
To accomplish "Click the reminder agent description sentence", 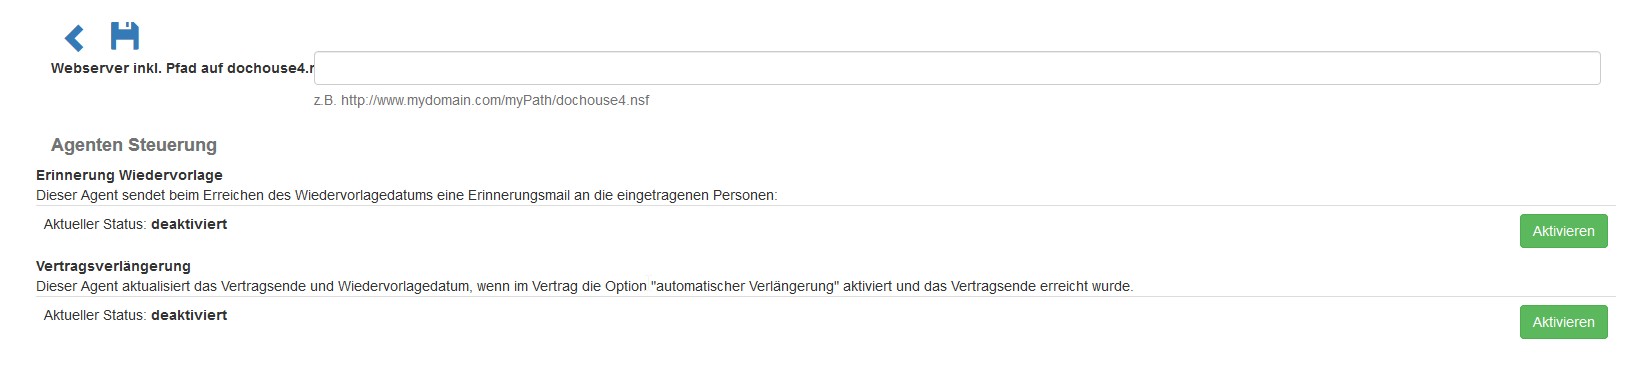I will coord(406,195).
